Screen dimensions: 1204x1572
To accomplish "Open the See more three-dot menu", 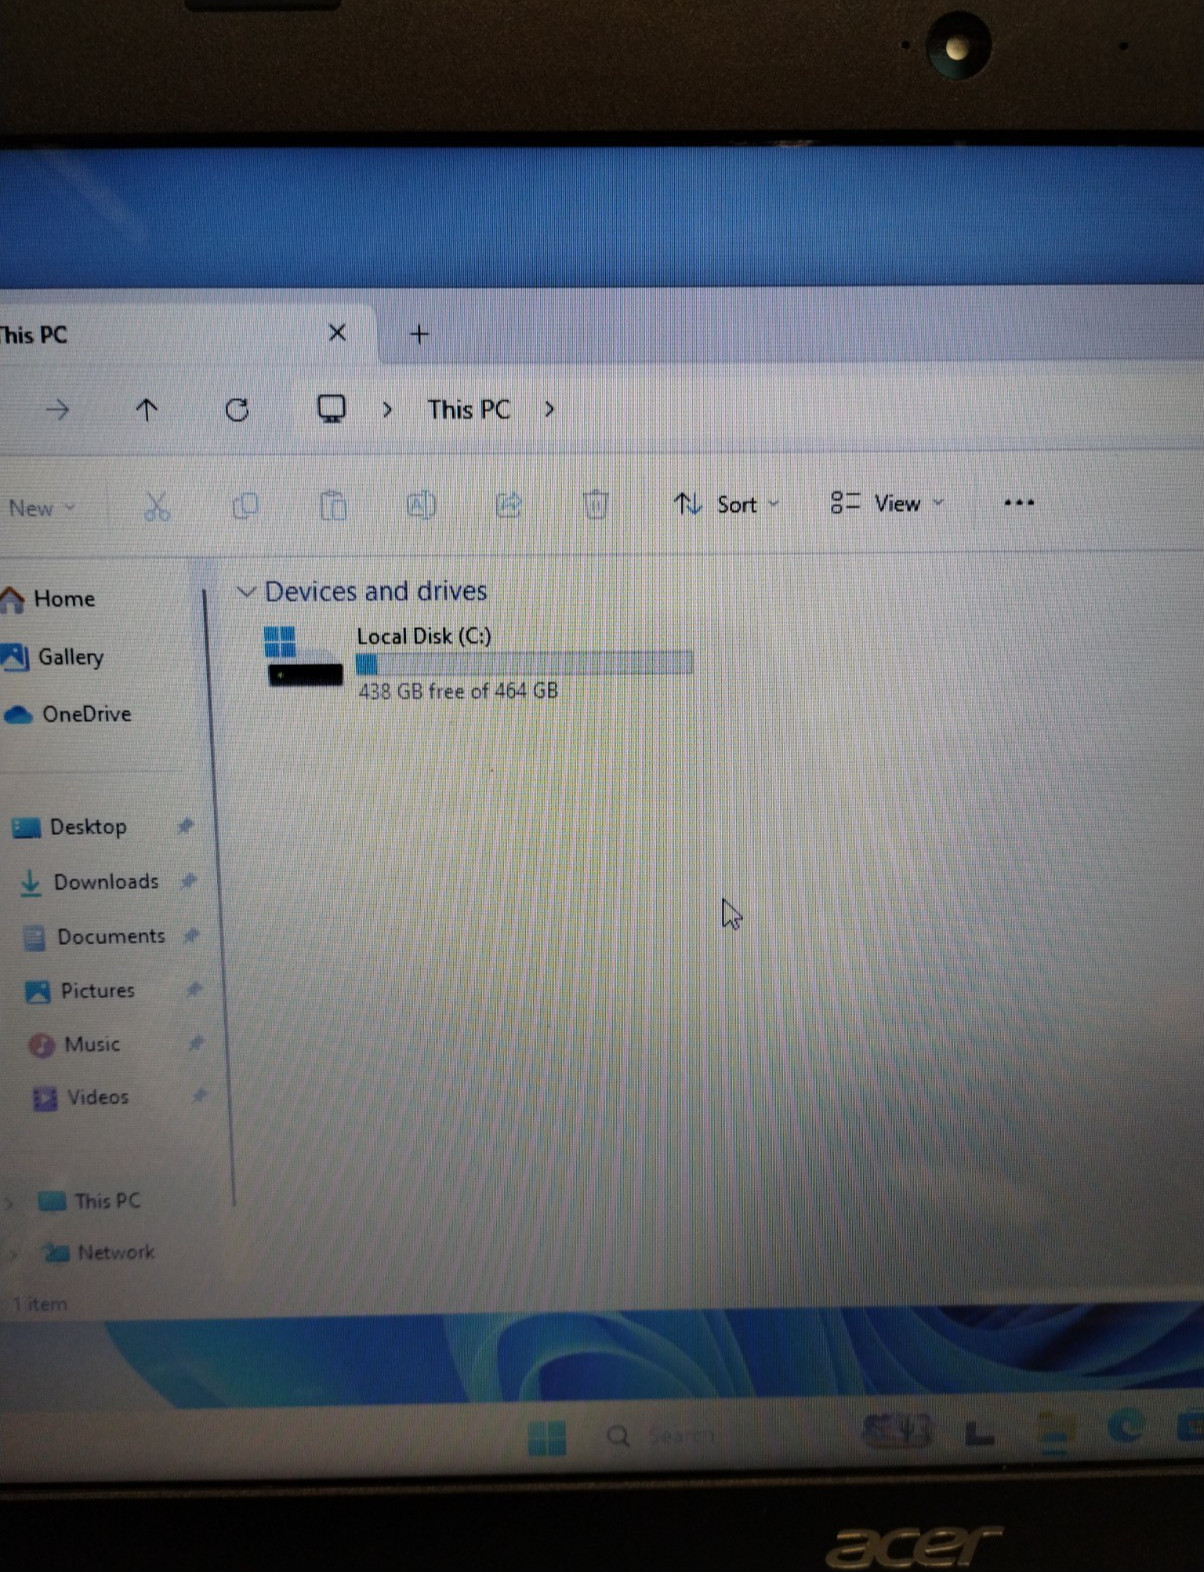I will [x=1019, y=502].
